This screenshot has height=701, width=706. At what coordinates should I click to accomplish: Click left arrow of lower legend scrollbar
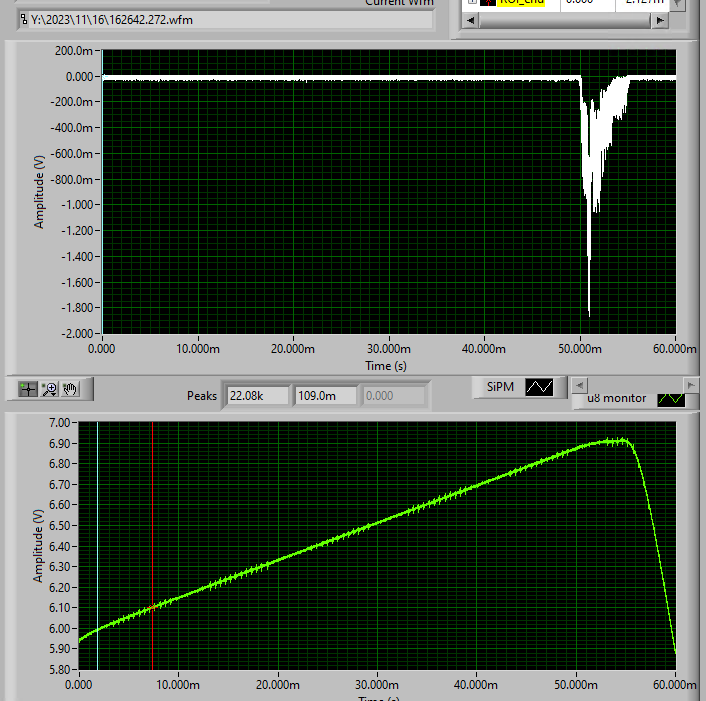579,385
